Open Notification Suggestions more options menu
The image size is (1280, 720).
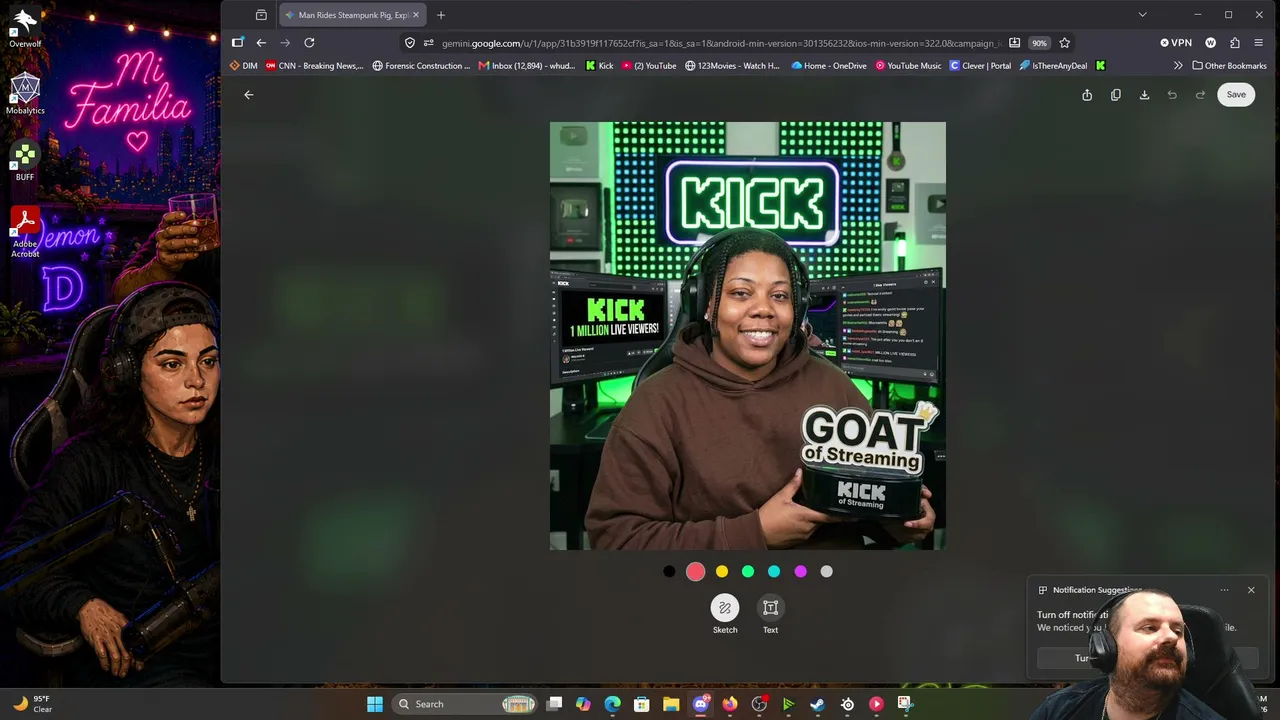tap(1224, 590)
